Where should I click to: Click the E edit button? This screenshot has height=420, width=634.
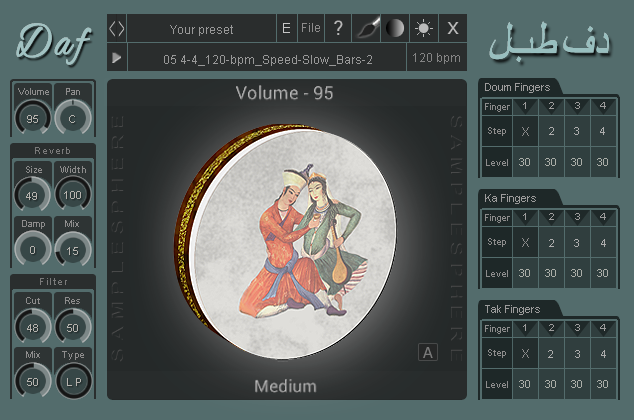click(x=286, y=28)
